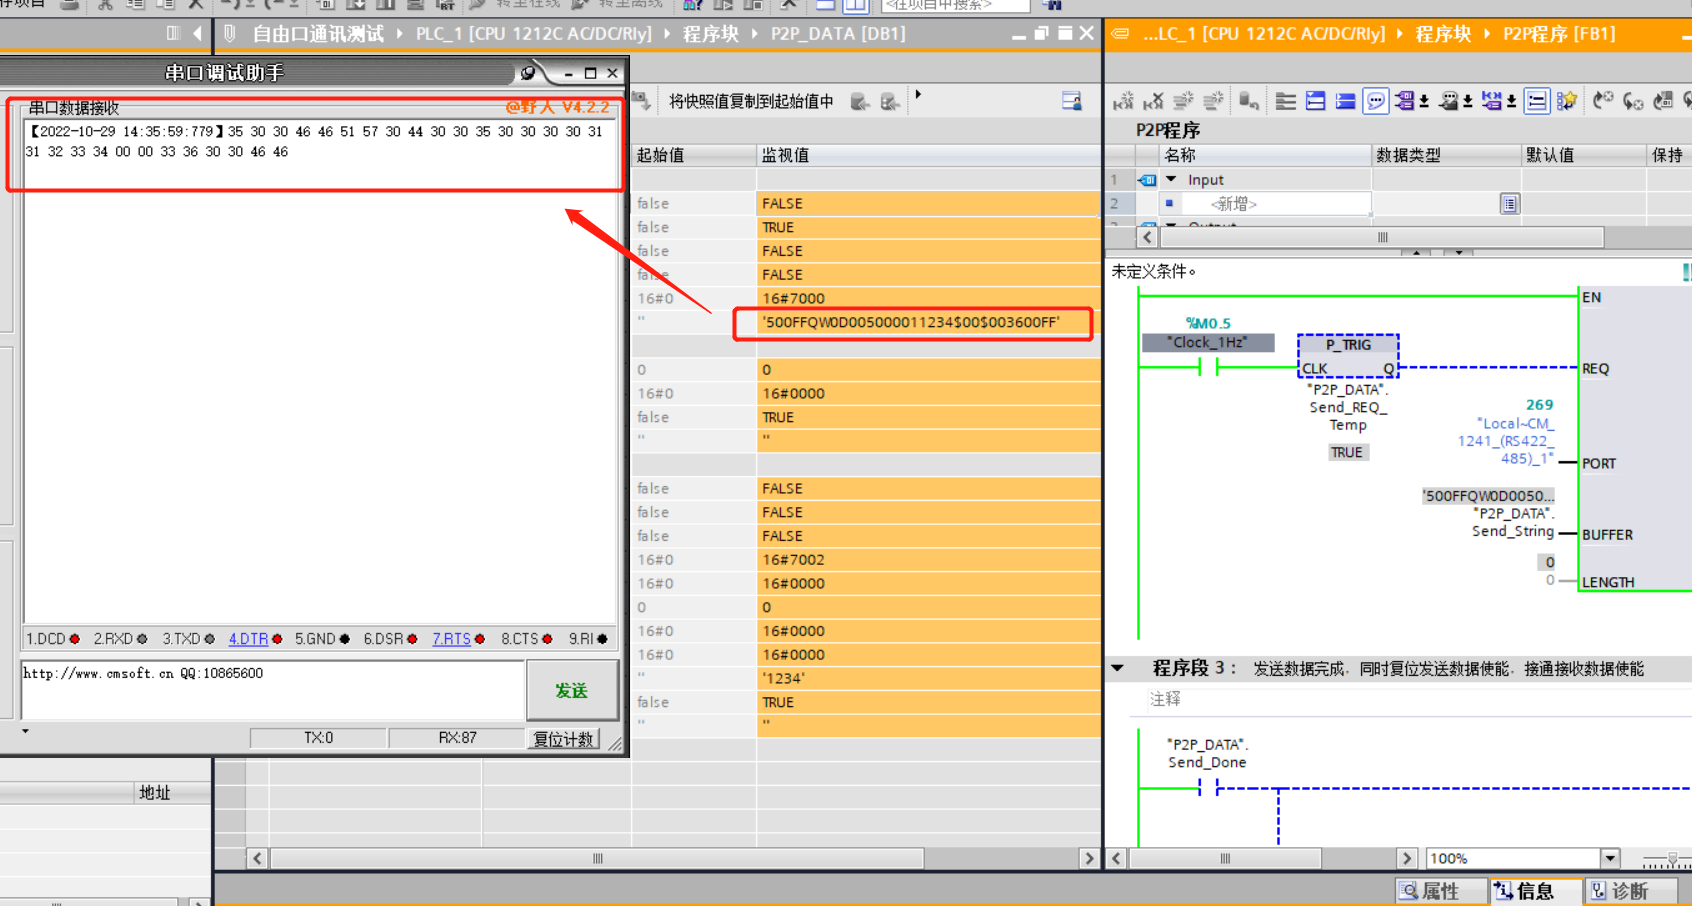Image resolution: width=1692 pixels, height=906 pixels.
Task: Click the 复位计数 reset count button
Action: (563, 739)
